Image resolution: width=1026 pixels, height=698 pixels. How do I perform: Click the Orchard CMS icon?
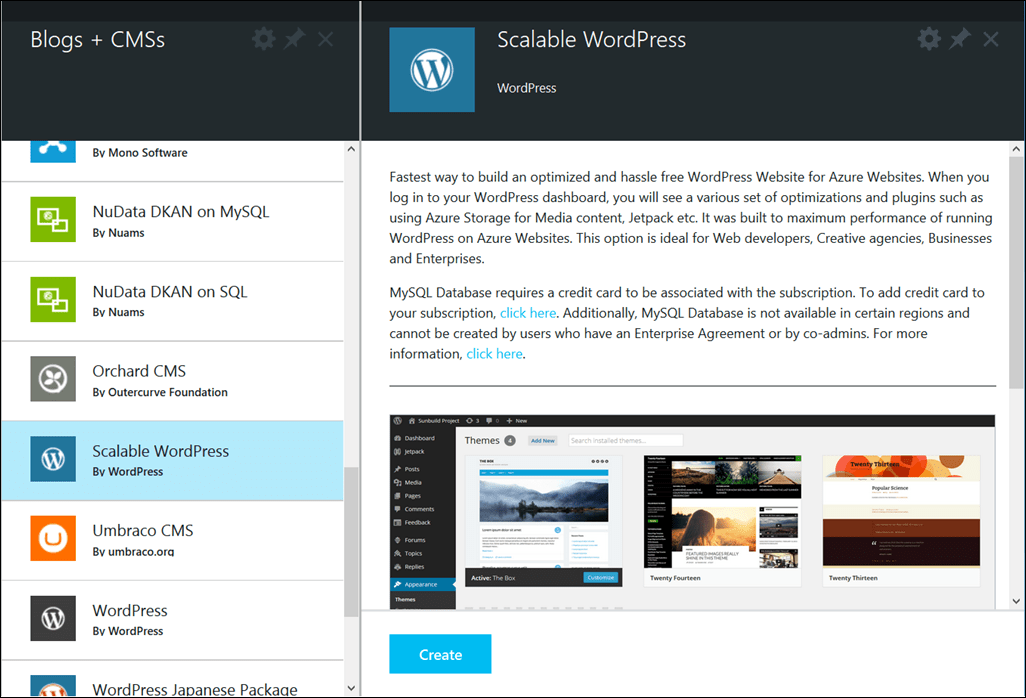(53, 379)
